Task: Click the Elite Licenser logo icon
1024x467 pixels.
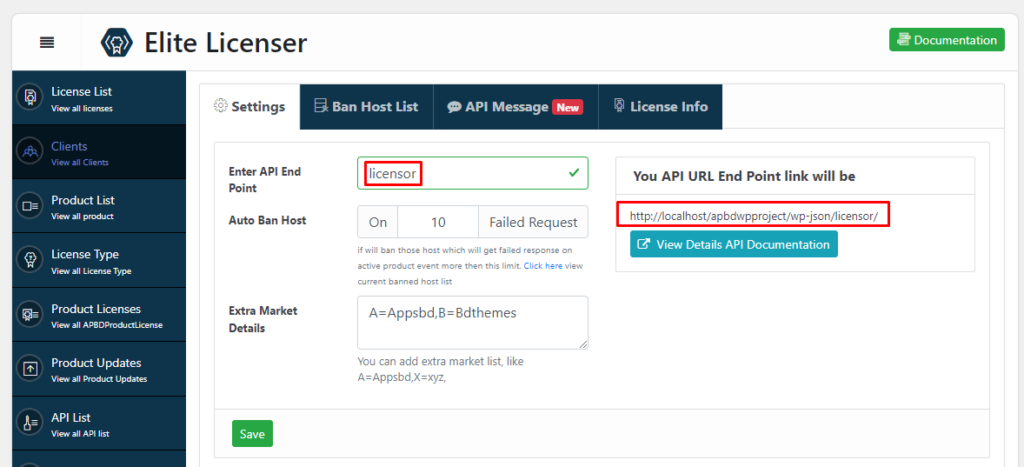Action: [x=116, y=42]
